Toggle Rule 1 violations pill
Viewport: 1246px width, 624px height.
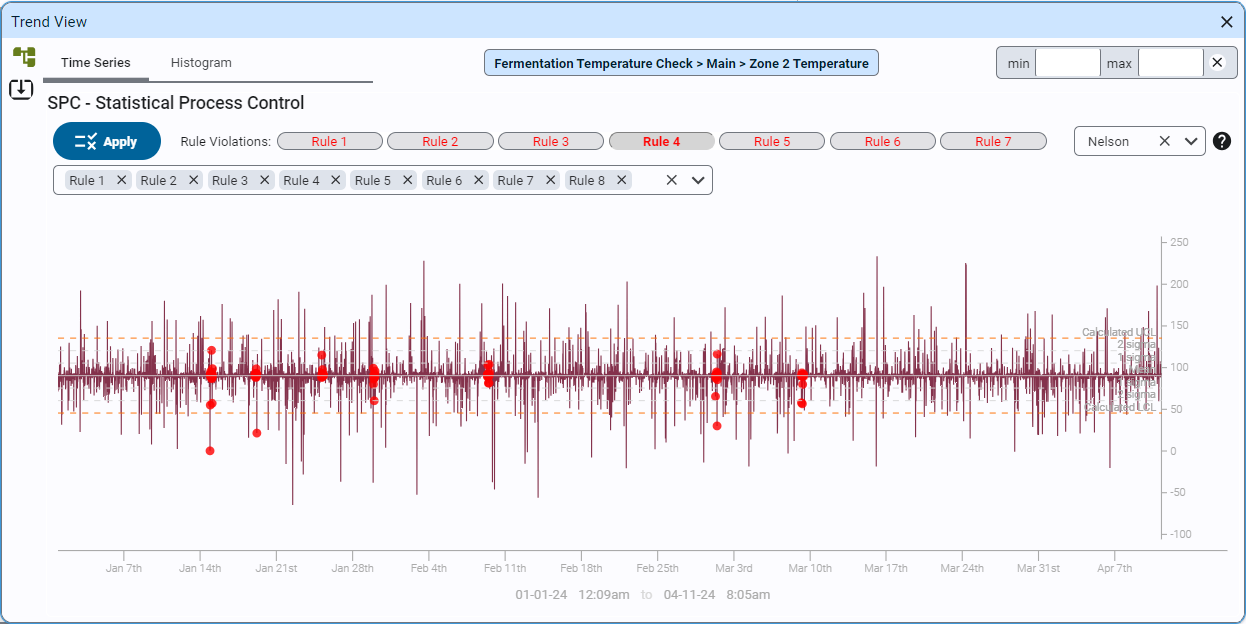tap(329, 142)
